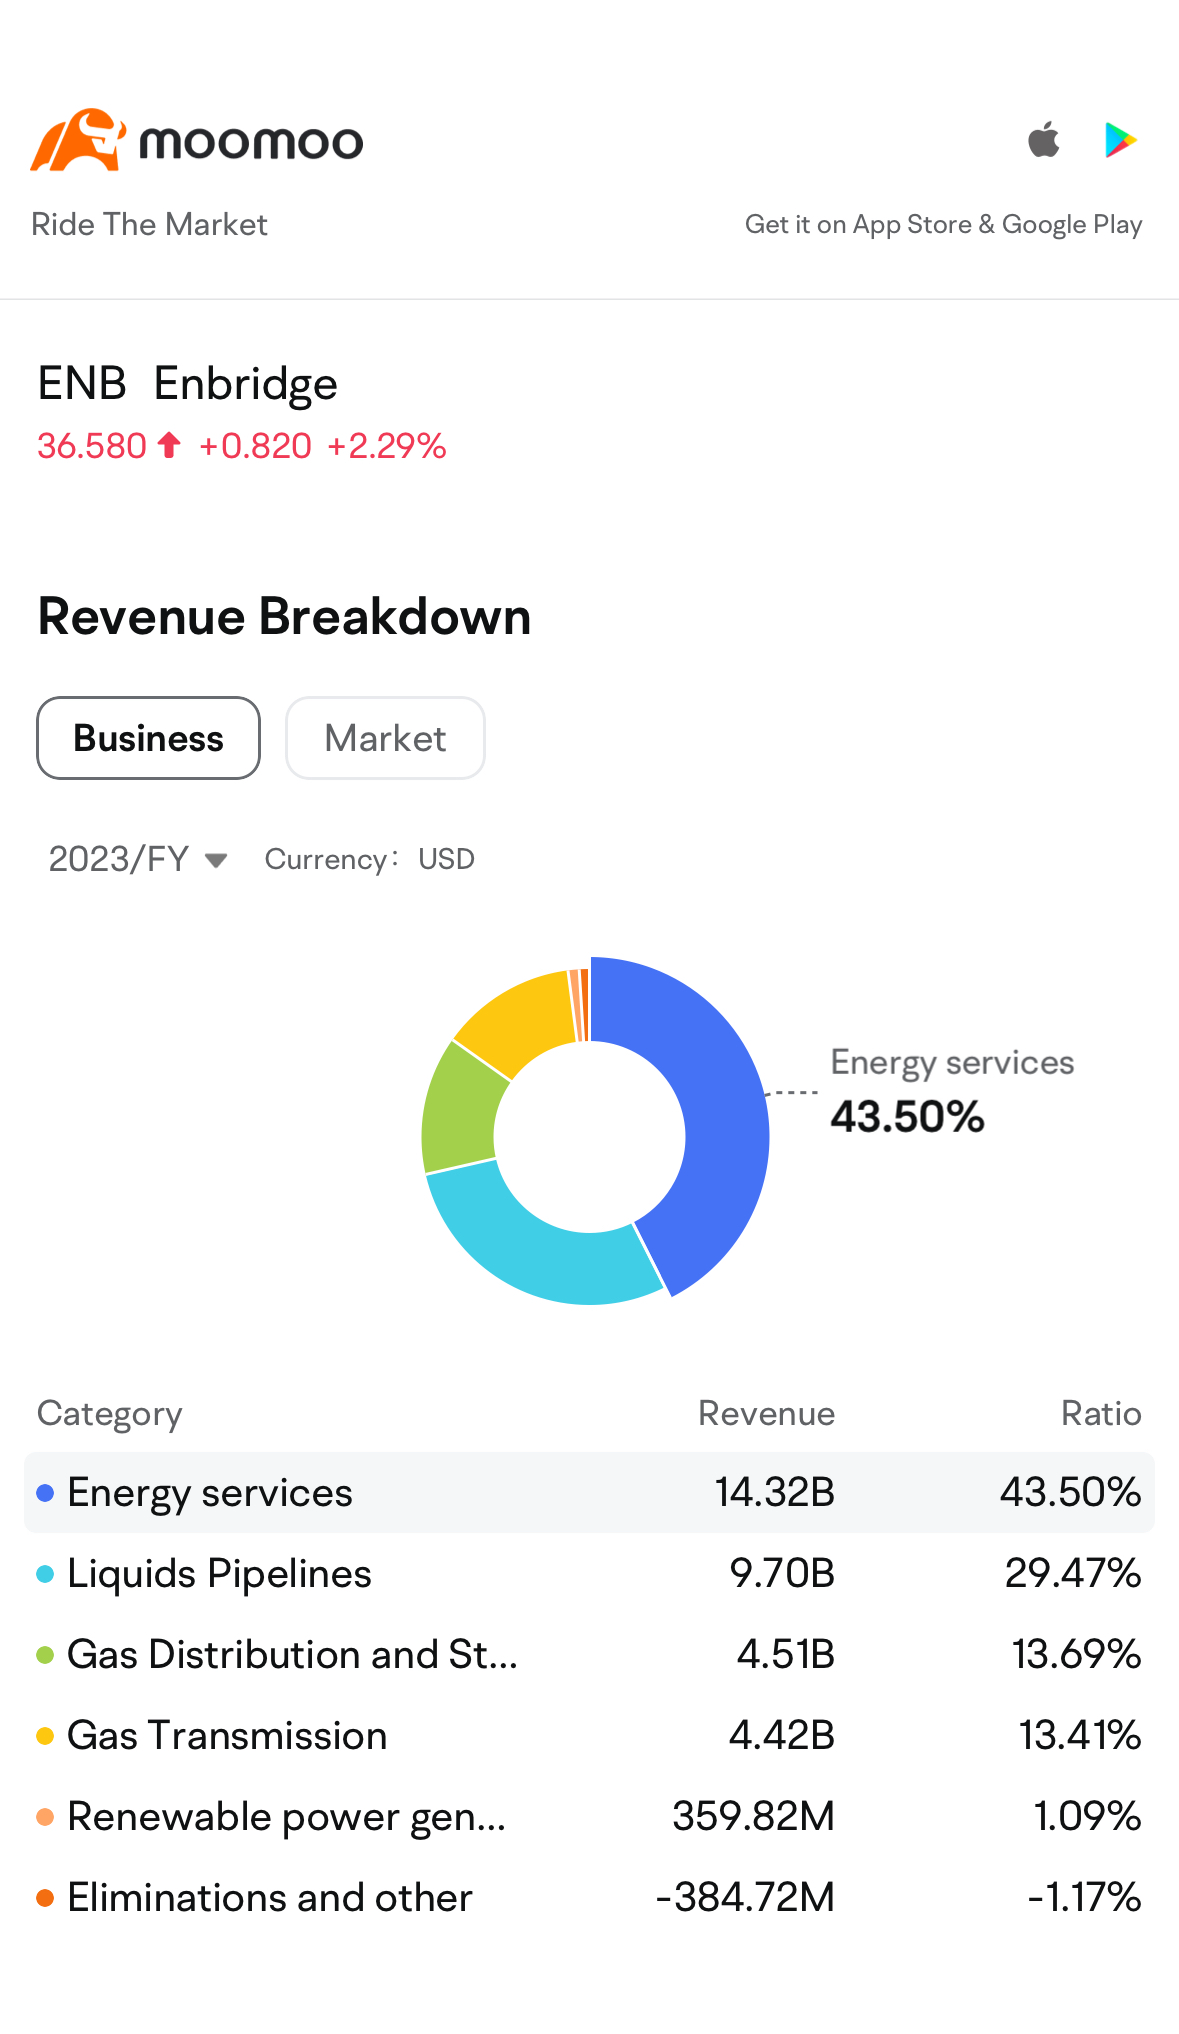Click the Revenue column header
Image resolution: width=1179 pixels, height=2034 pixels.
tap(766, 1413)
